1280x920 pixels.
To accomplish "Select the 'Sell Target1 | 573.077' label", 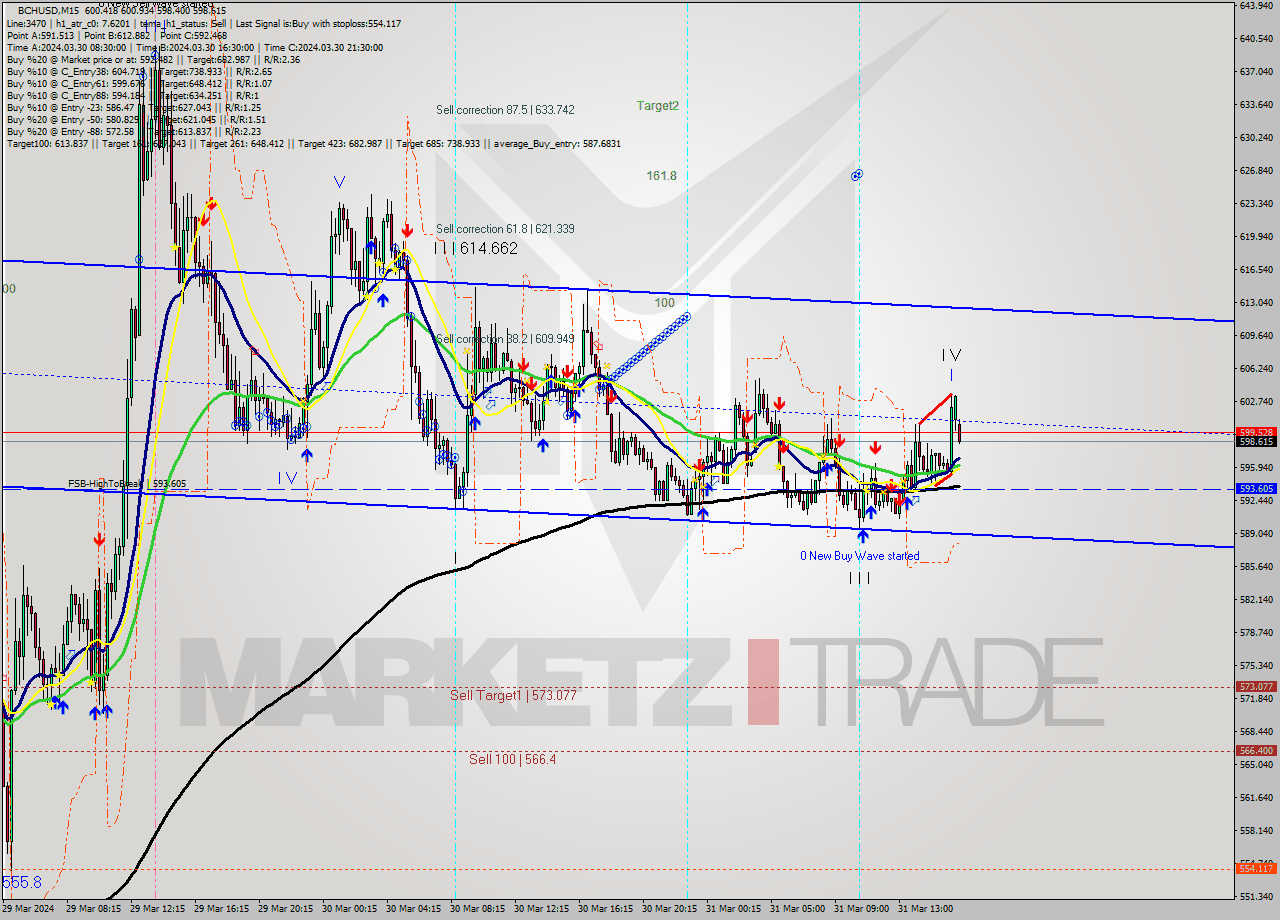I will click(513, 695).
